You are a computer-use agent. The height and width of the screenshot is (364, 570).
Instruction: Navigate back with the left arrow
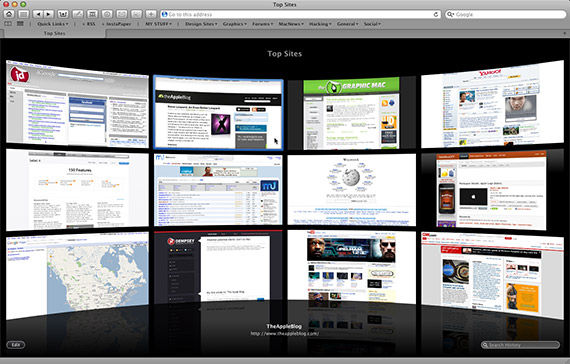[x=37, y=14]
